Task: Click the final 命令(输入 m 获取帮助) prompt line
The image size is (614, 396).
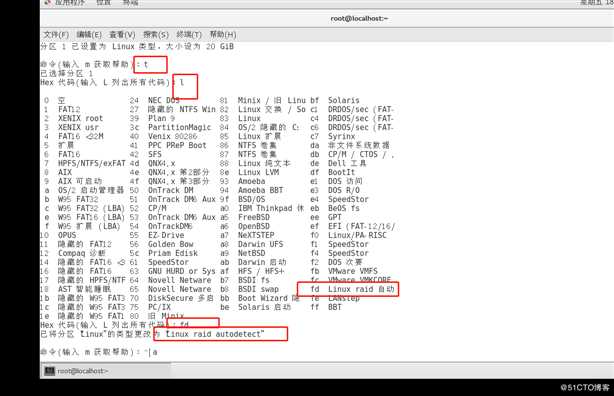Action: click(99, 352)
